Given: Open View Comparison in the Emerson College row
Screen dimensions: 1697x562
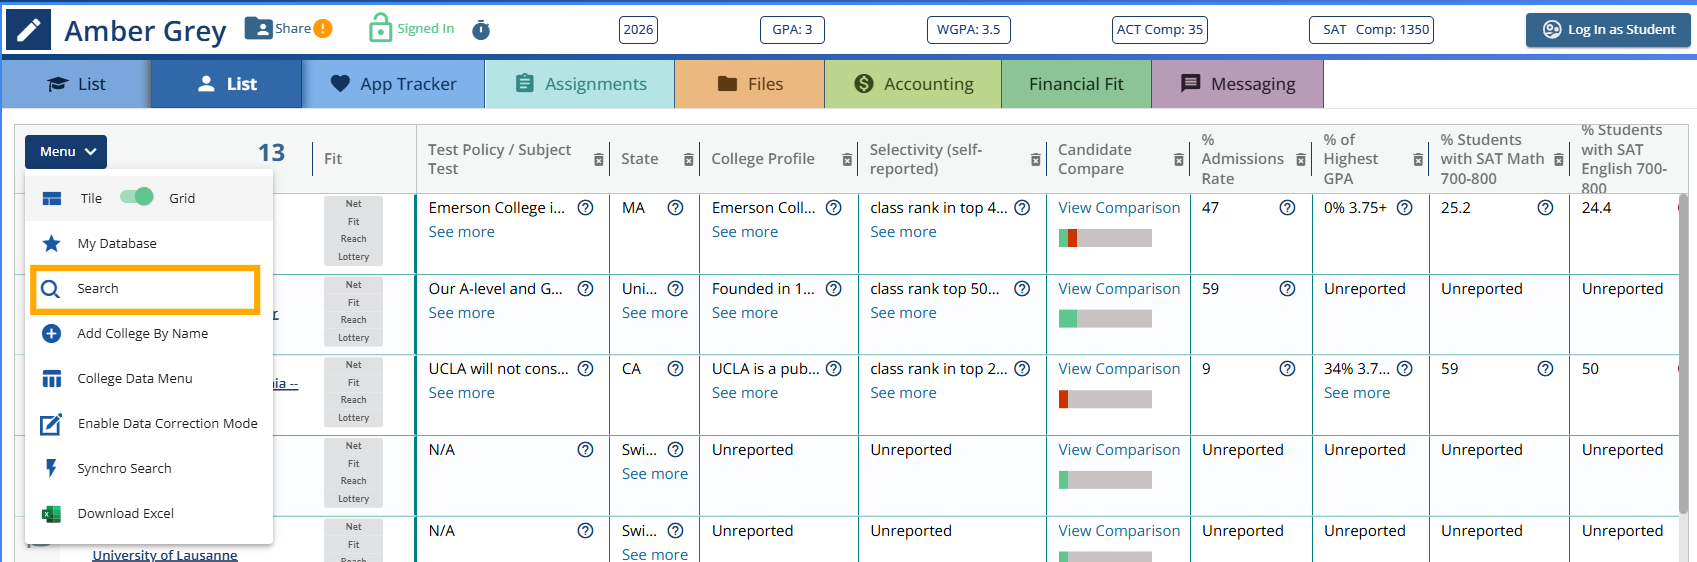Looking at the screenshot, I should (1119, 207).
